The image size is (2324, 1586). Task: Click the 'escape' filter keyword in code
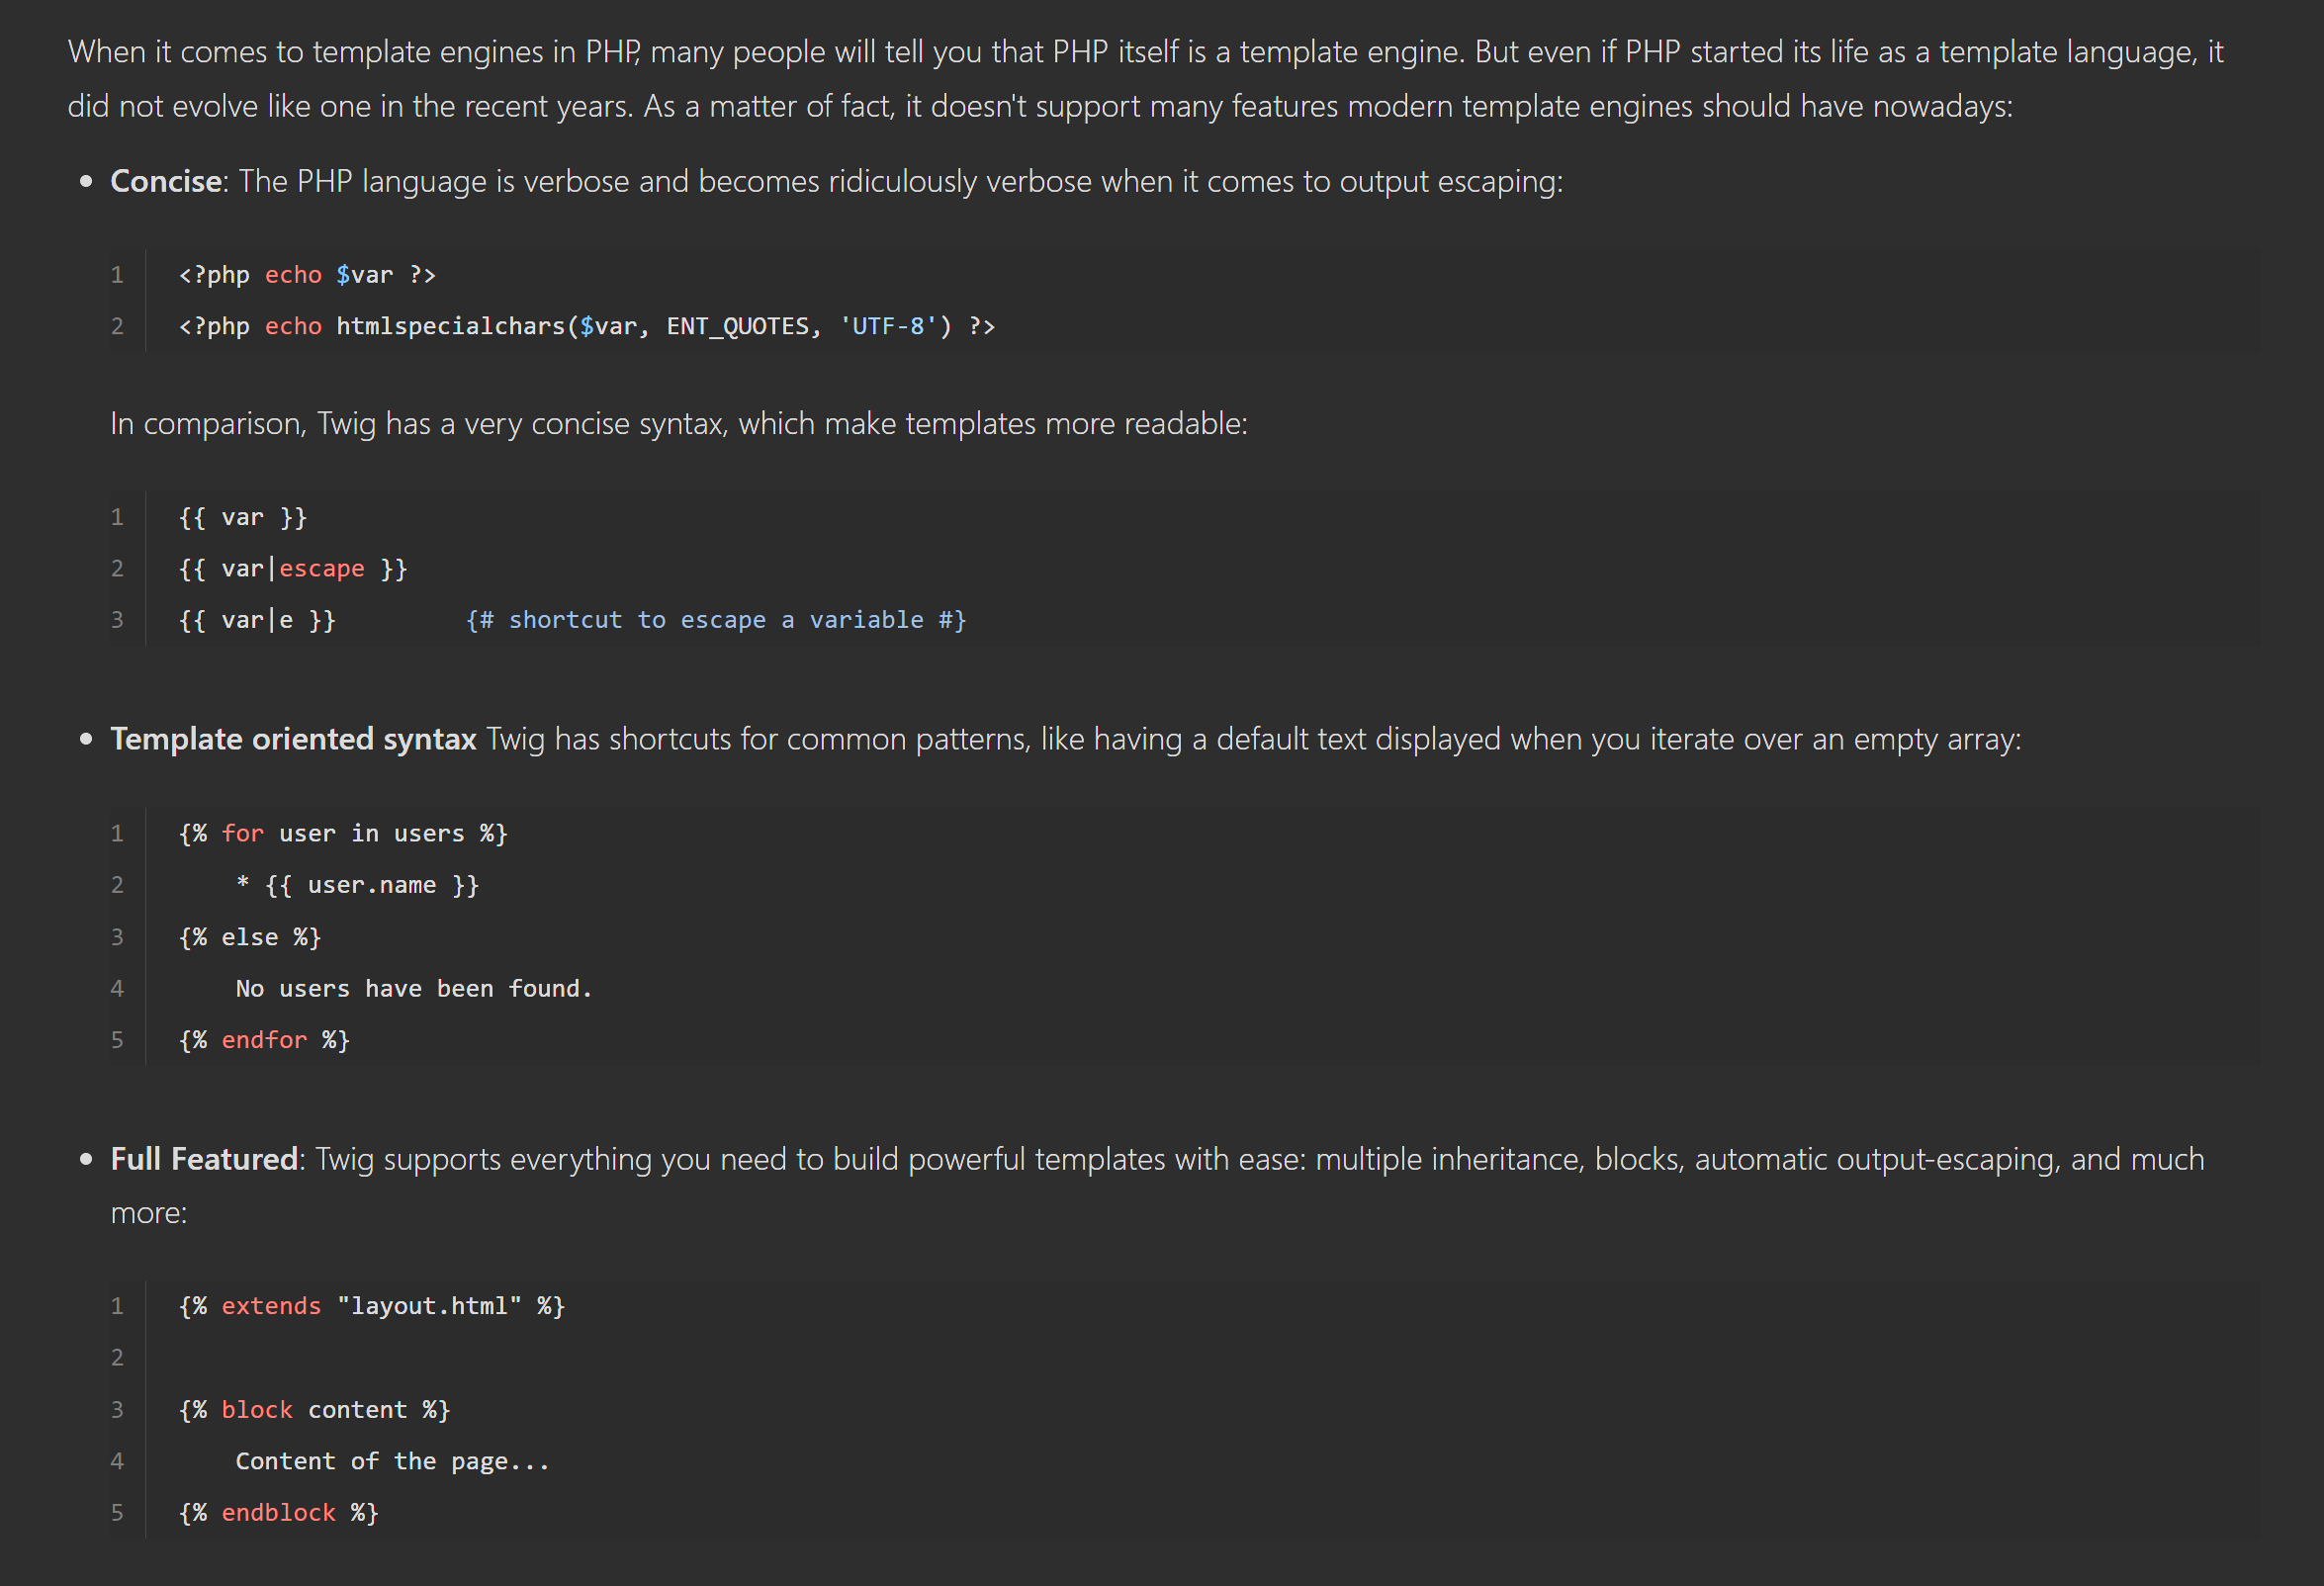[322, 569]
